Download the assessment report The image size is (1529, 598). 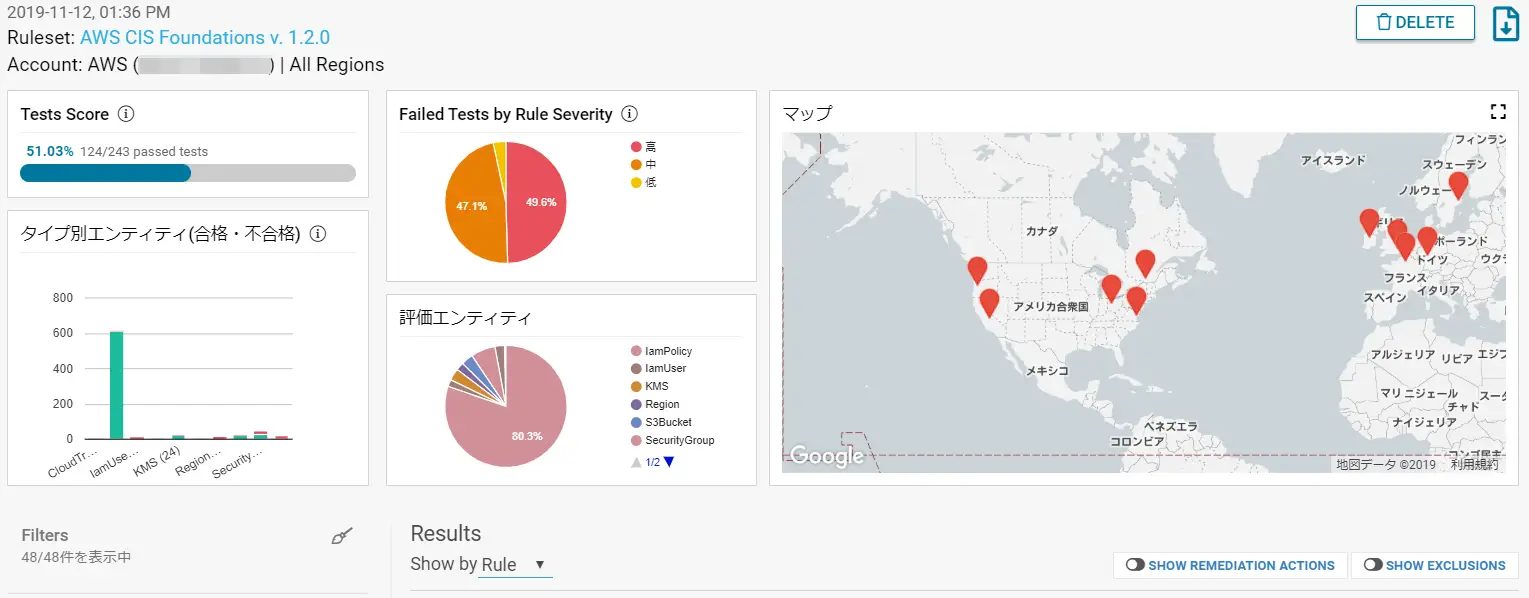pos(1506,24)
